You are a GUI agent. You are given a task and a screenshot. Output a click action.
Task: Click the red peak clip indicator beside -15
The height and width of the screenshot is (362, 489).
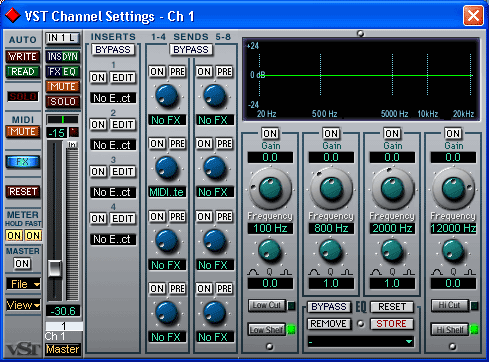pyautogui.click(x=74, y=132)
